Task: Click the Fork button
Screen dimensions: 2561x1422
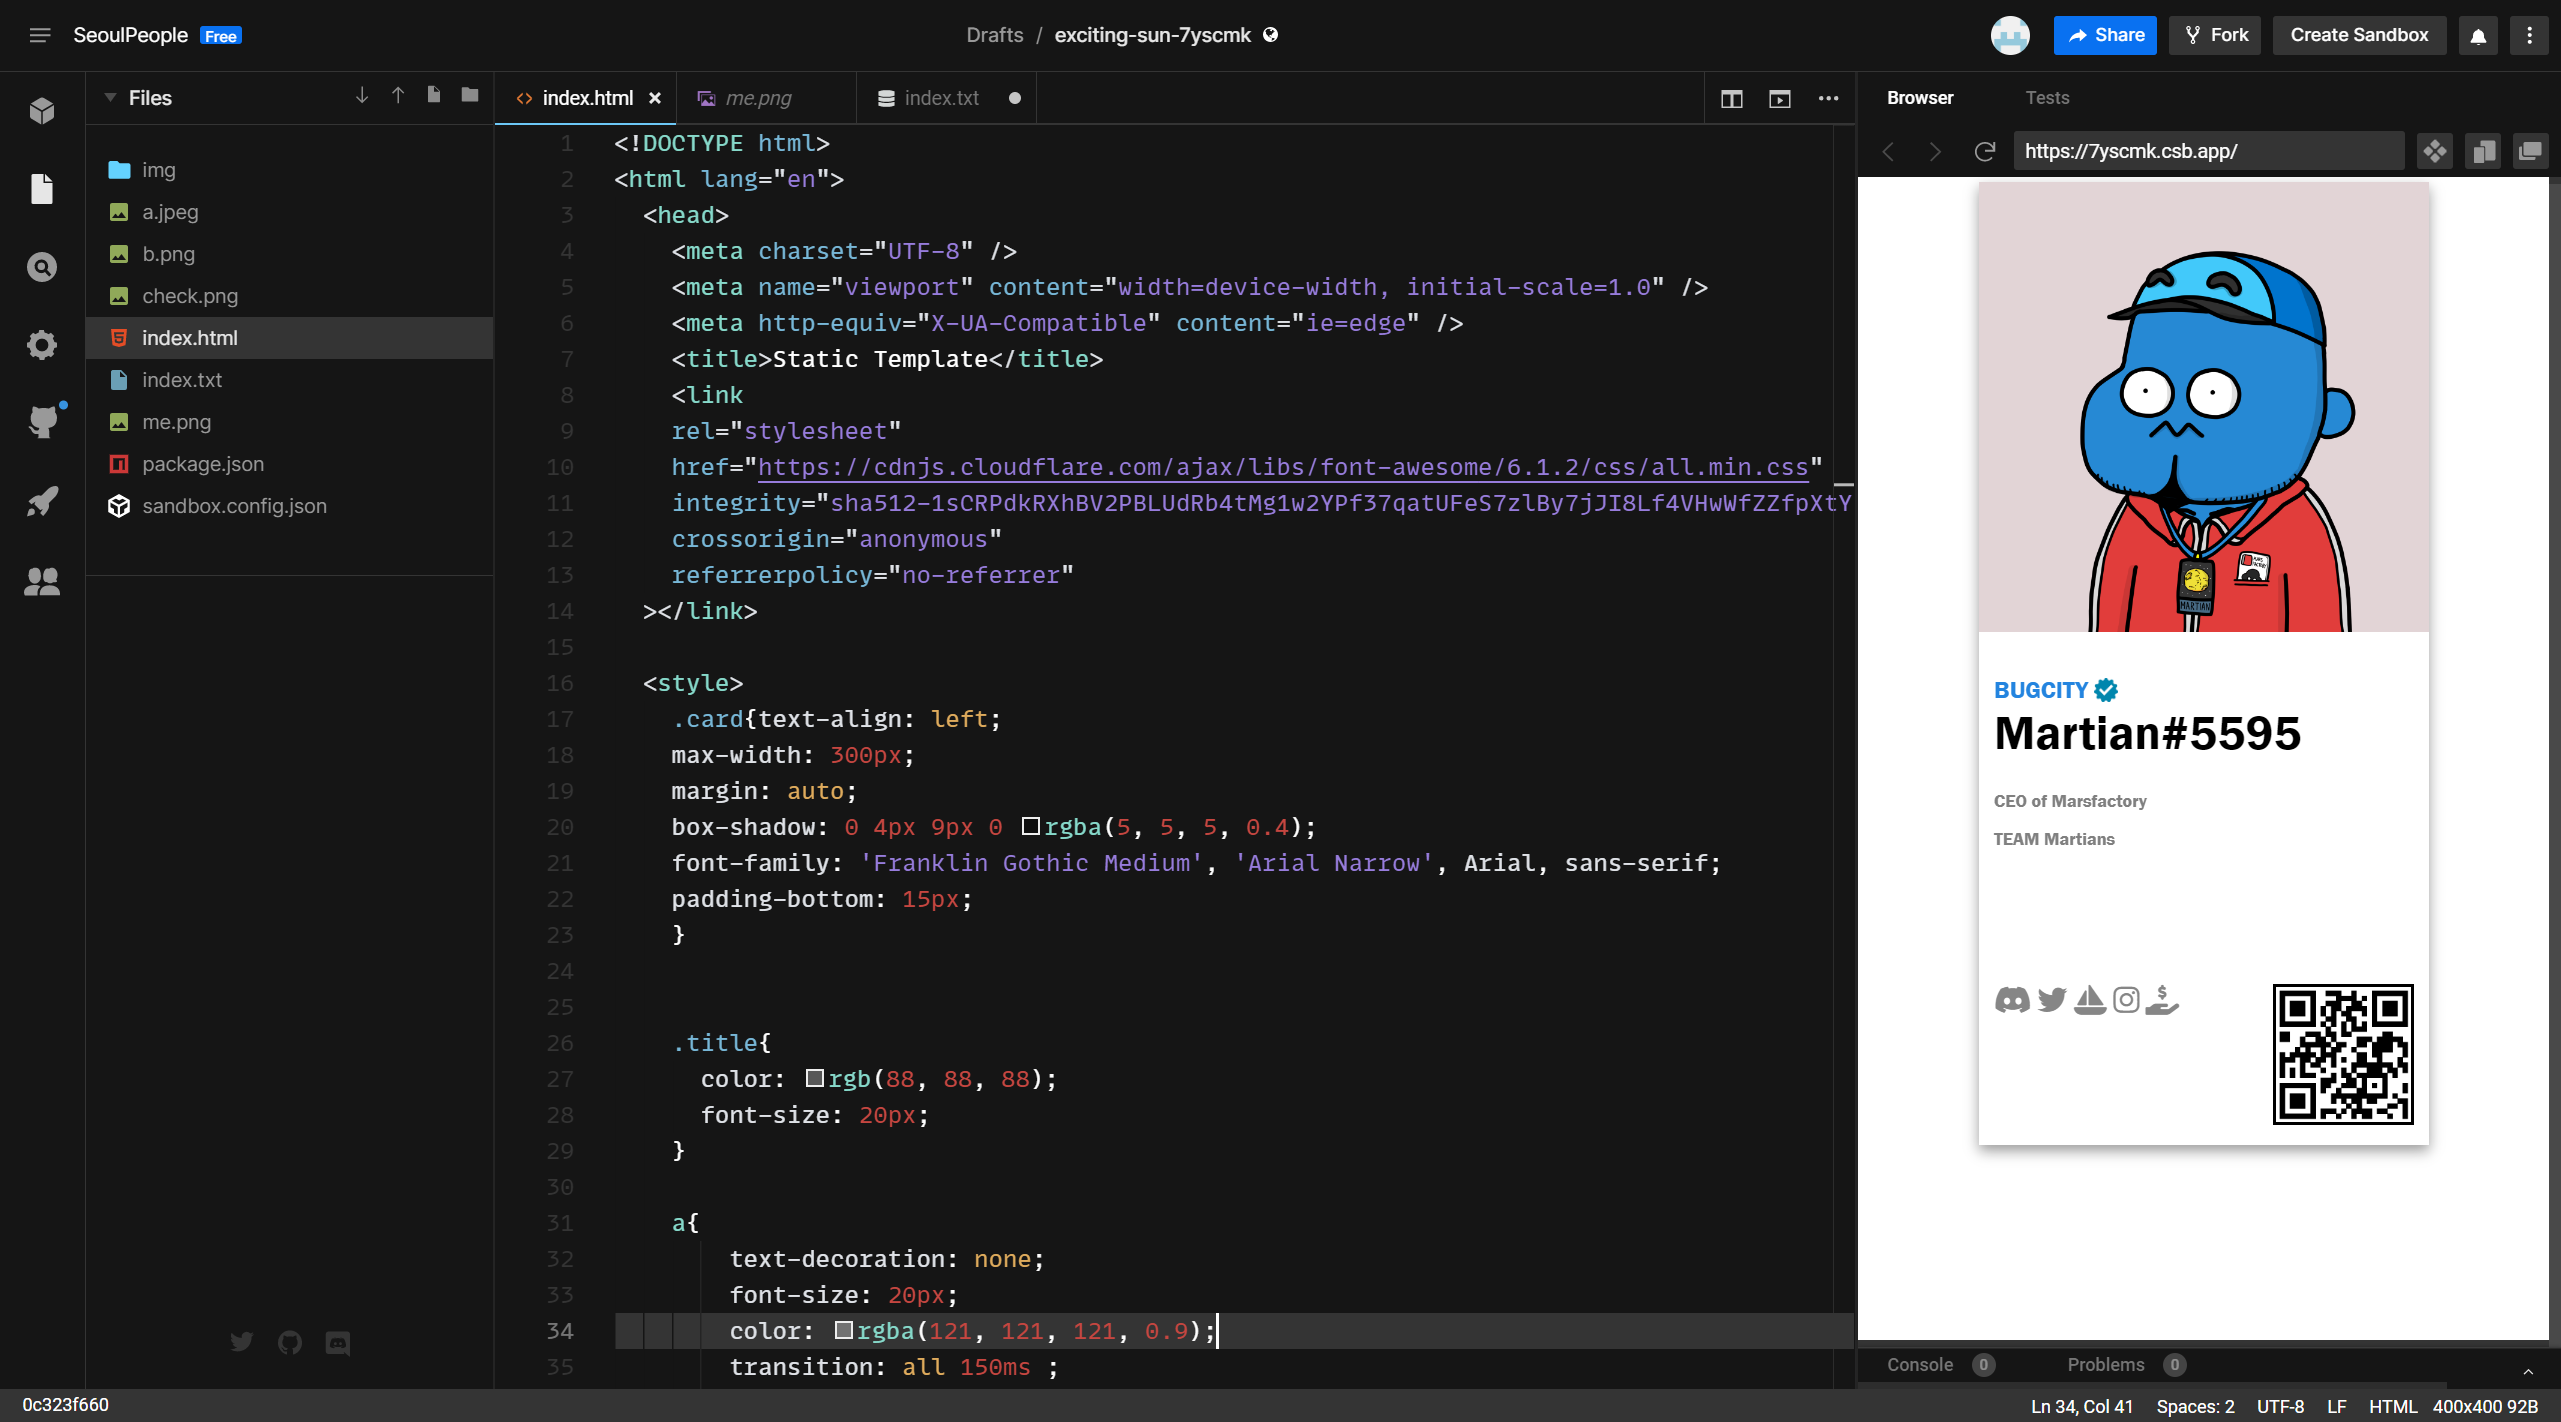Action: [2215, 35]
